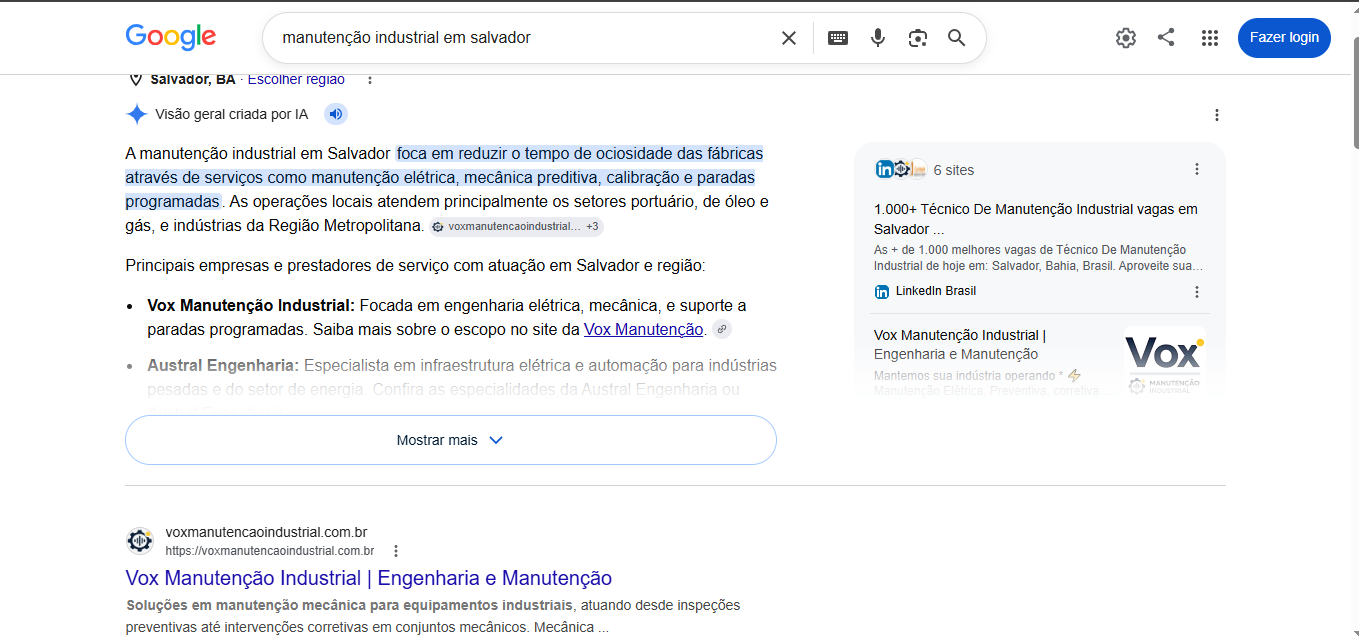Image resolution: width=1359 pixels, height=639 pixels.
Task: Open LinkedIn Técnico De Manutenção vagas result
Action: [x=1035, y=219]
